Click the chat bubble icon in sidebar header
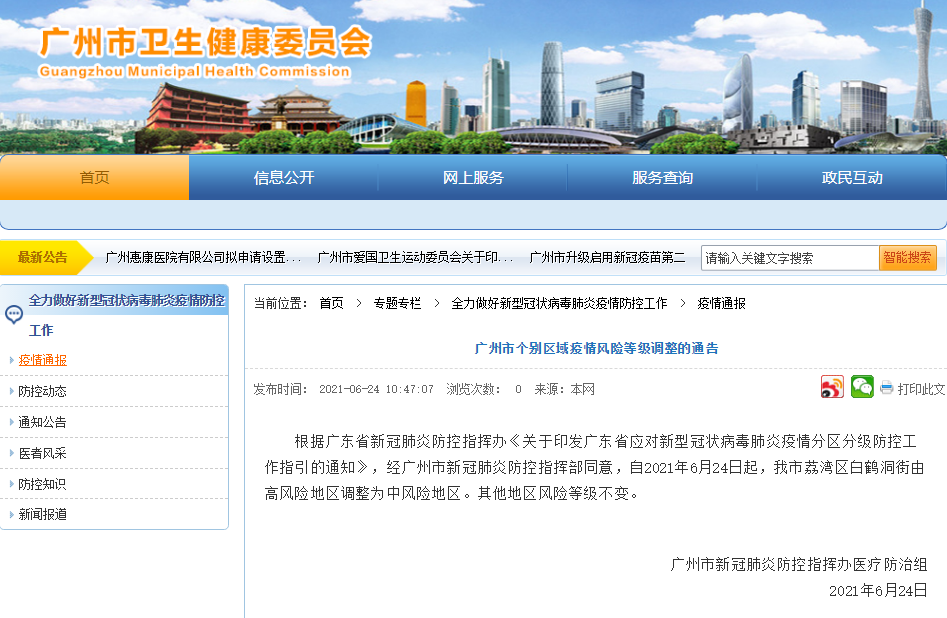Image resolution: width=947 pixels, height=618 pixels. coord(14,314)
